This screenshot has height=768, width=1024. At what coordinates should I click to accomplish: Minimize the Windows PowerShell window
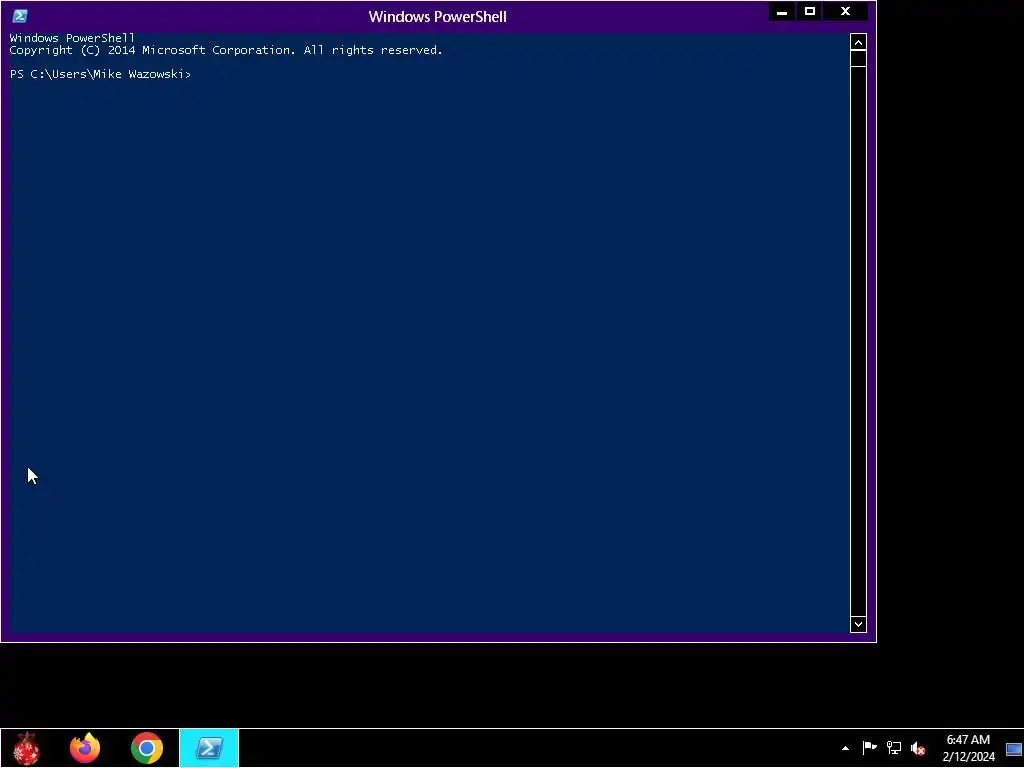coord(782,12)
